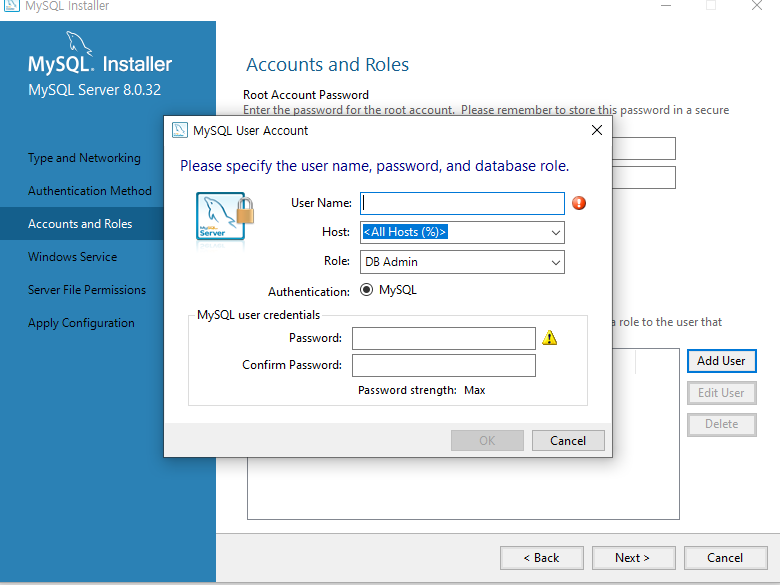780x585 pixels.
Task: Focus the Confirm Password input field
Action: pos(444,366)
